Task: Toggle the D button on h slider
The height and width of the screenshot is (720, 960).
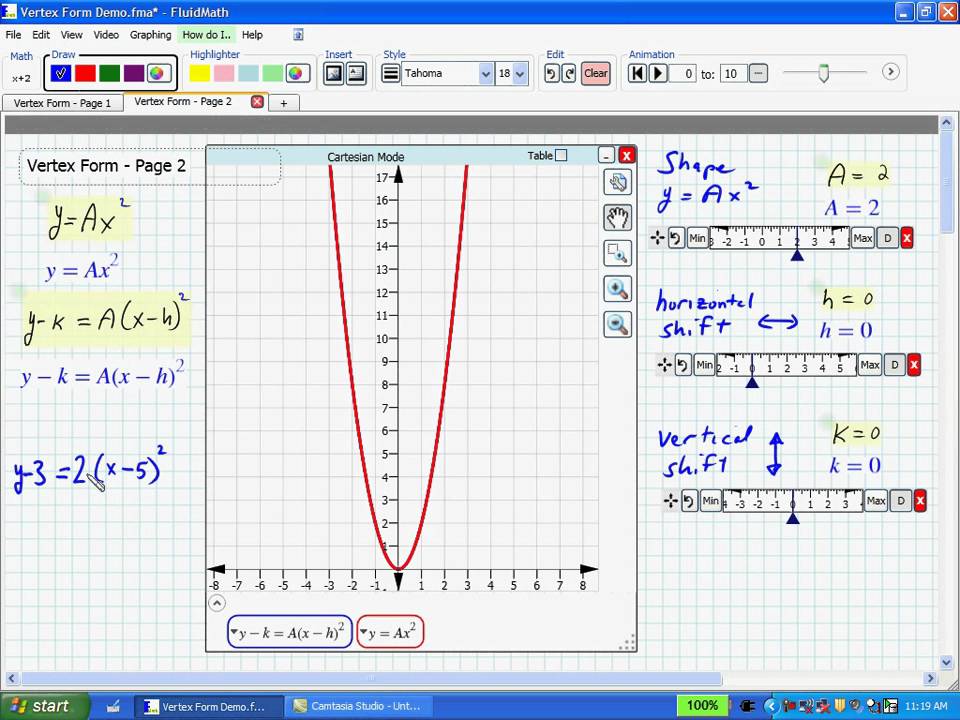Action: coord(894,366)
